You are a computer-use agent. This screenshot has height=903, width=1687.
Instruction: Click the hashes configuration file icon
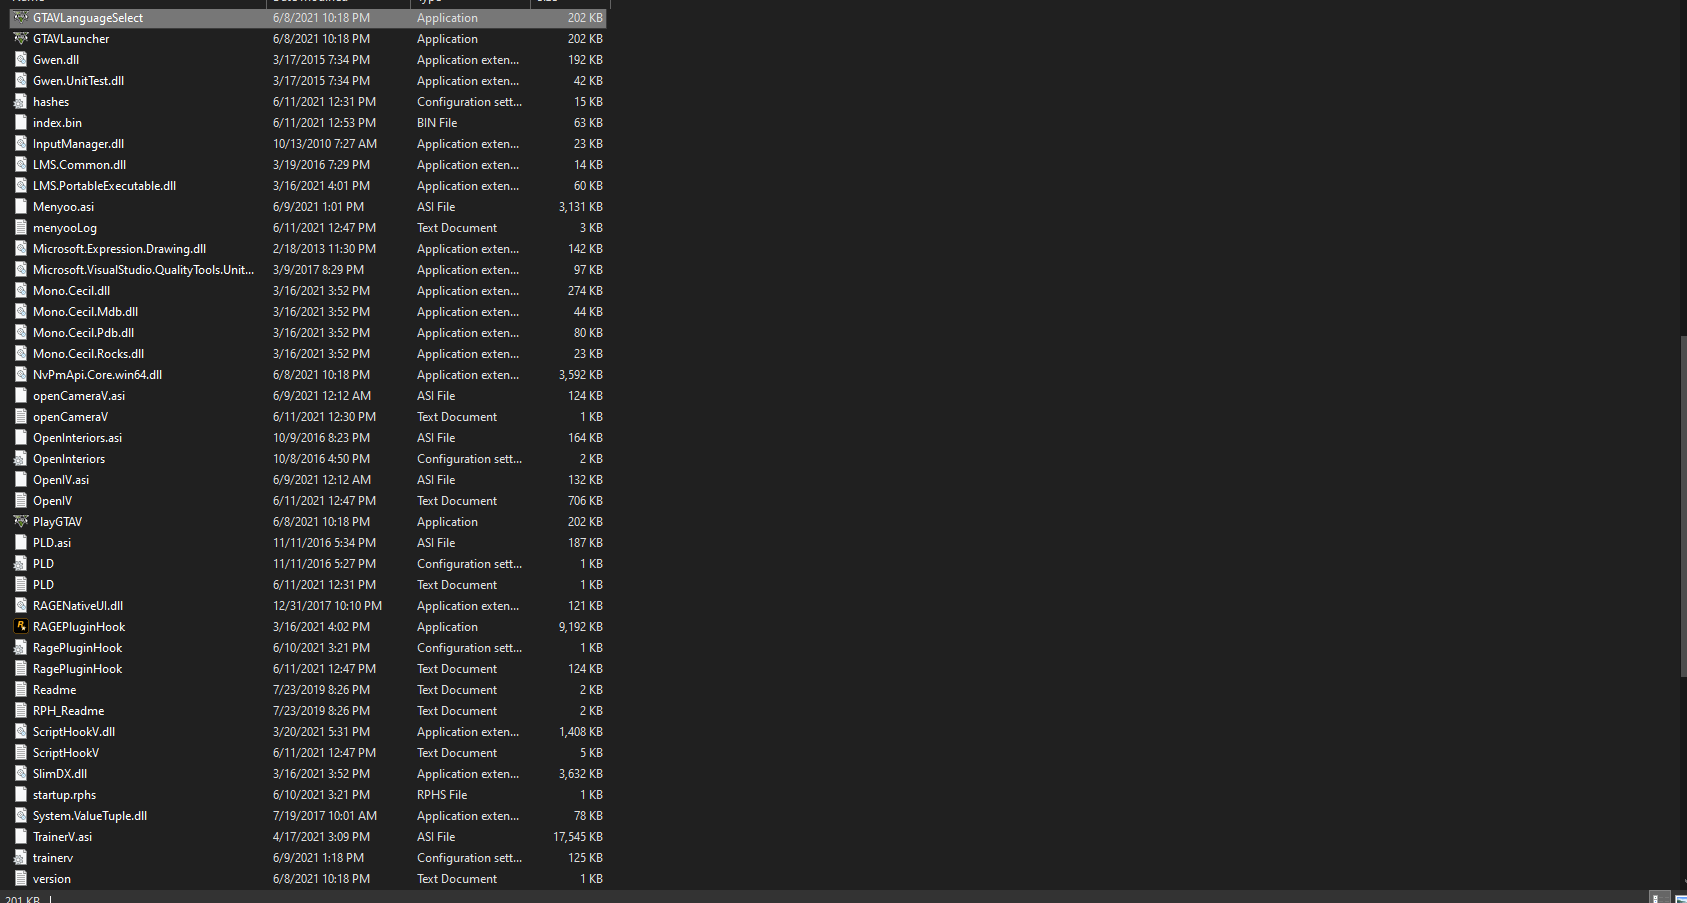(x=20, y=102)
